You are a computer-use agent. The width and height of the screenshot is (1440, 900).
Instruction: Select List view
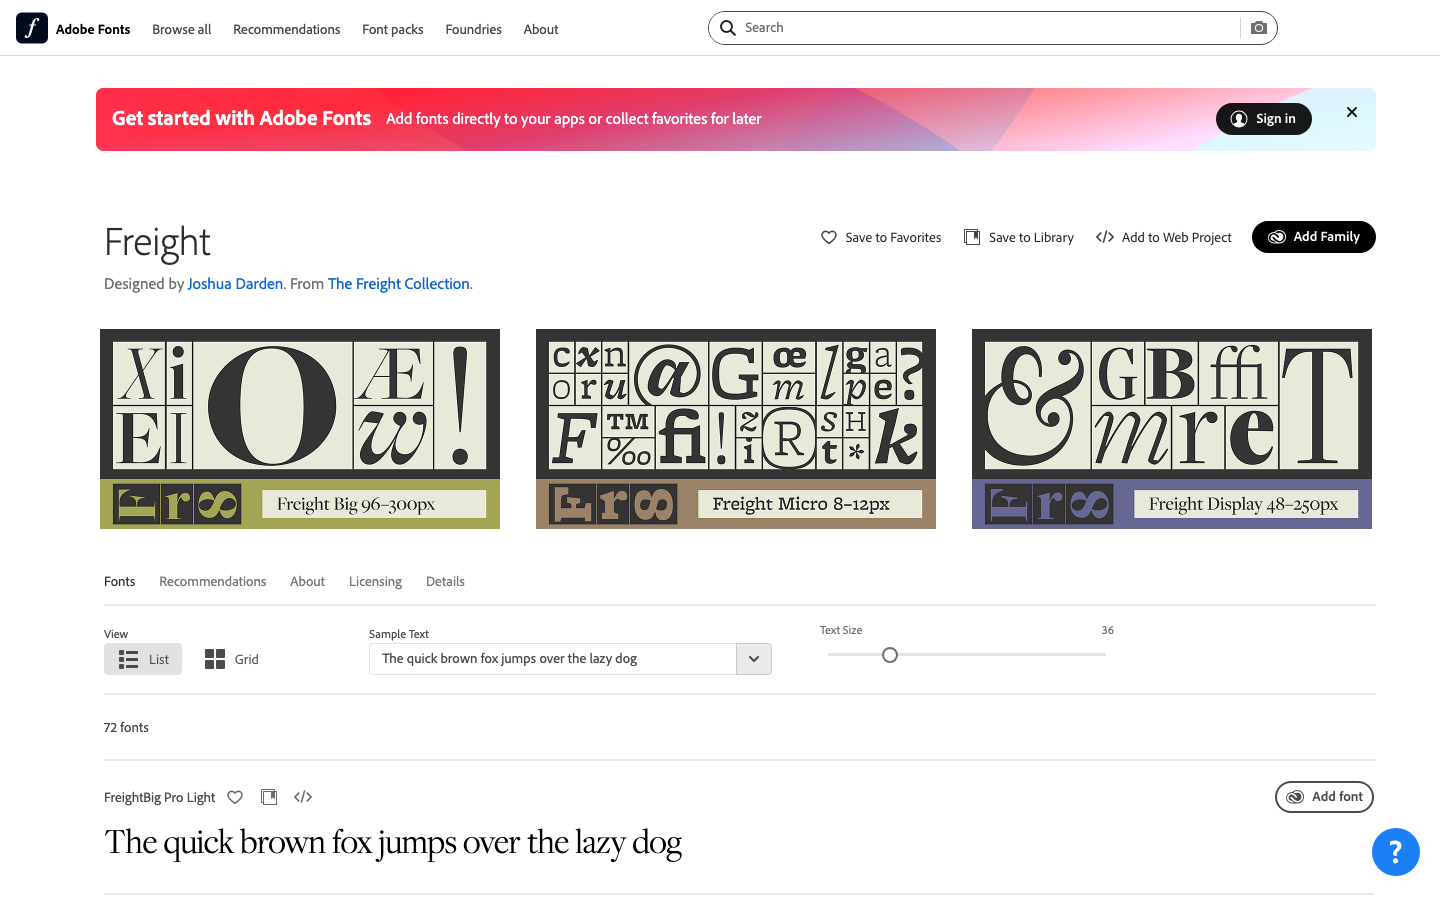tap(143, 659)
